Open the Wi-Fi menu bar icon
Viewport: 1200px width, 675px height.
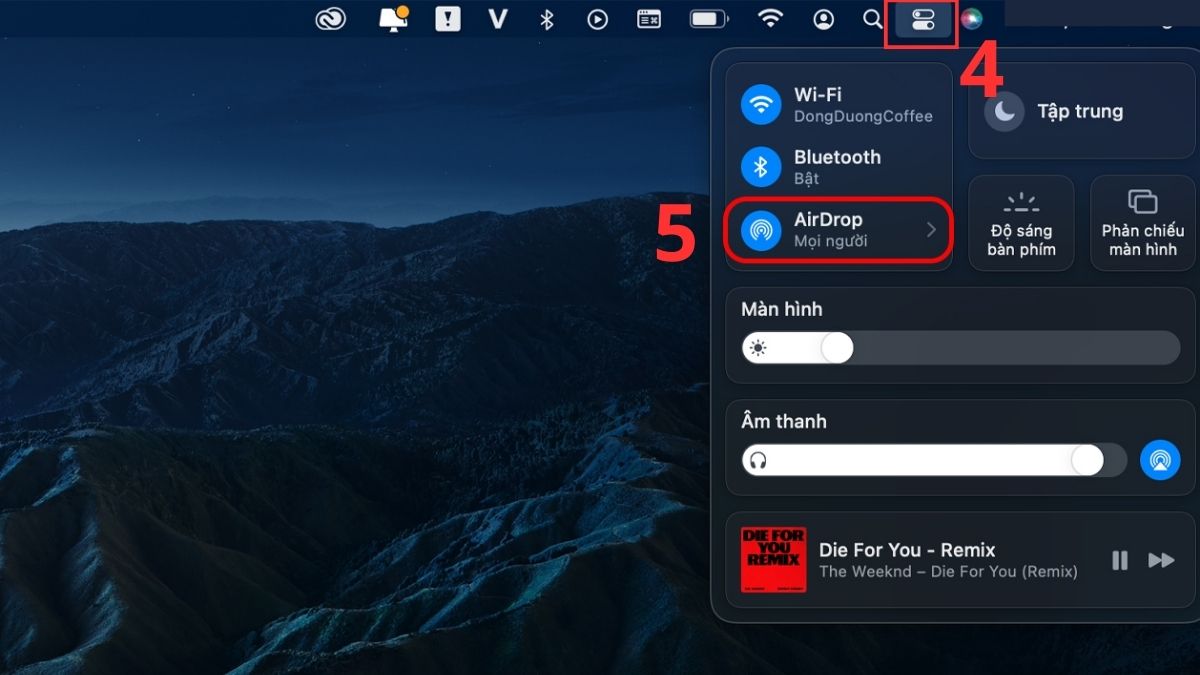coord(769,19)
